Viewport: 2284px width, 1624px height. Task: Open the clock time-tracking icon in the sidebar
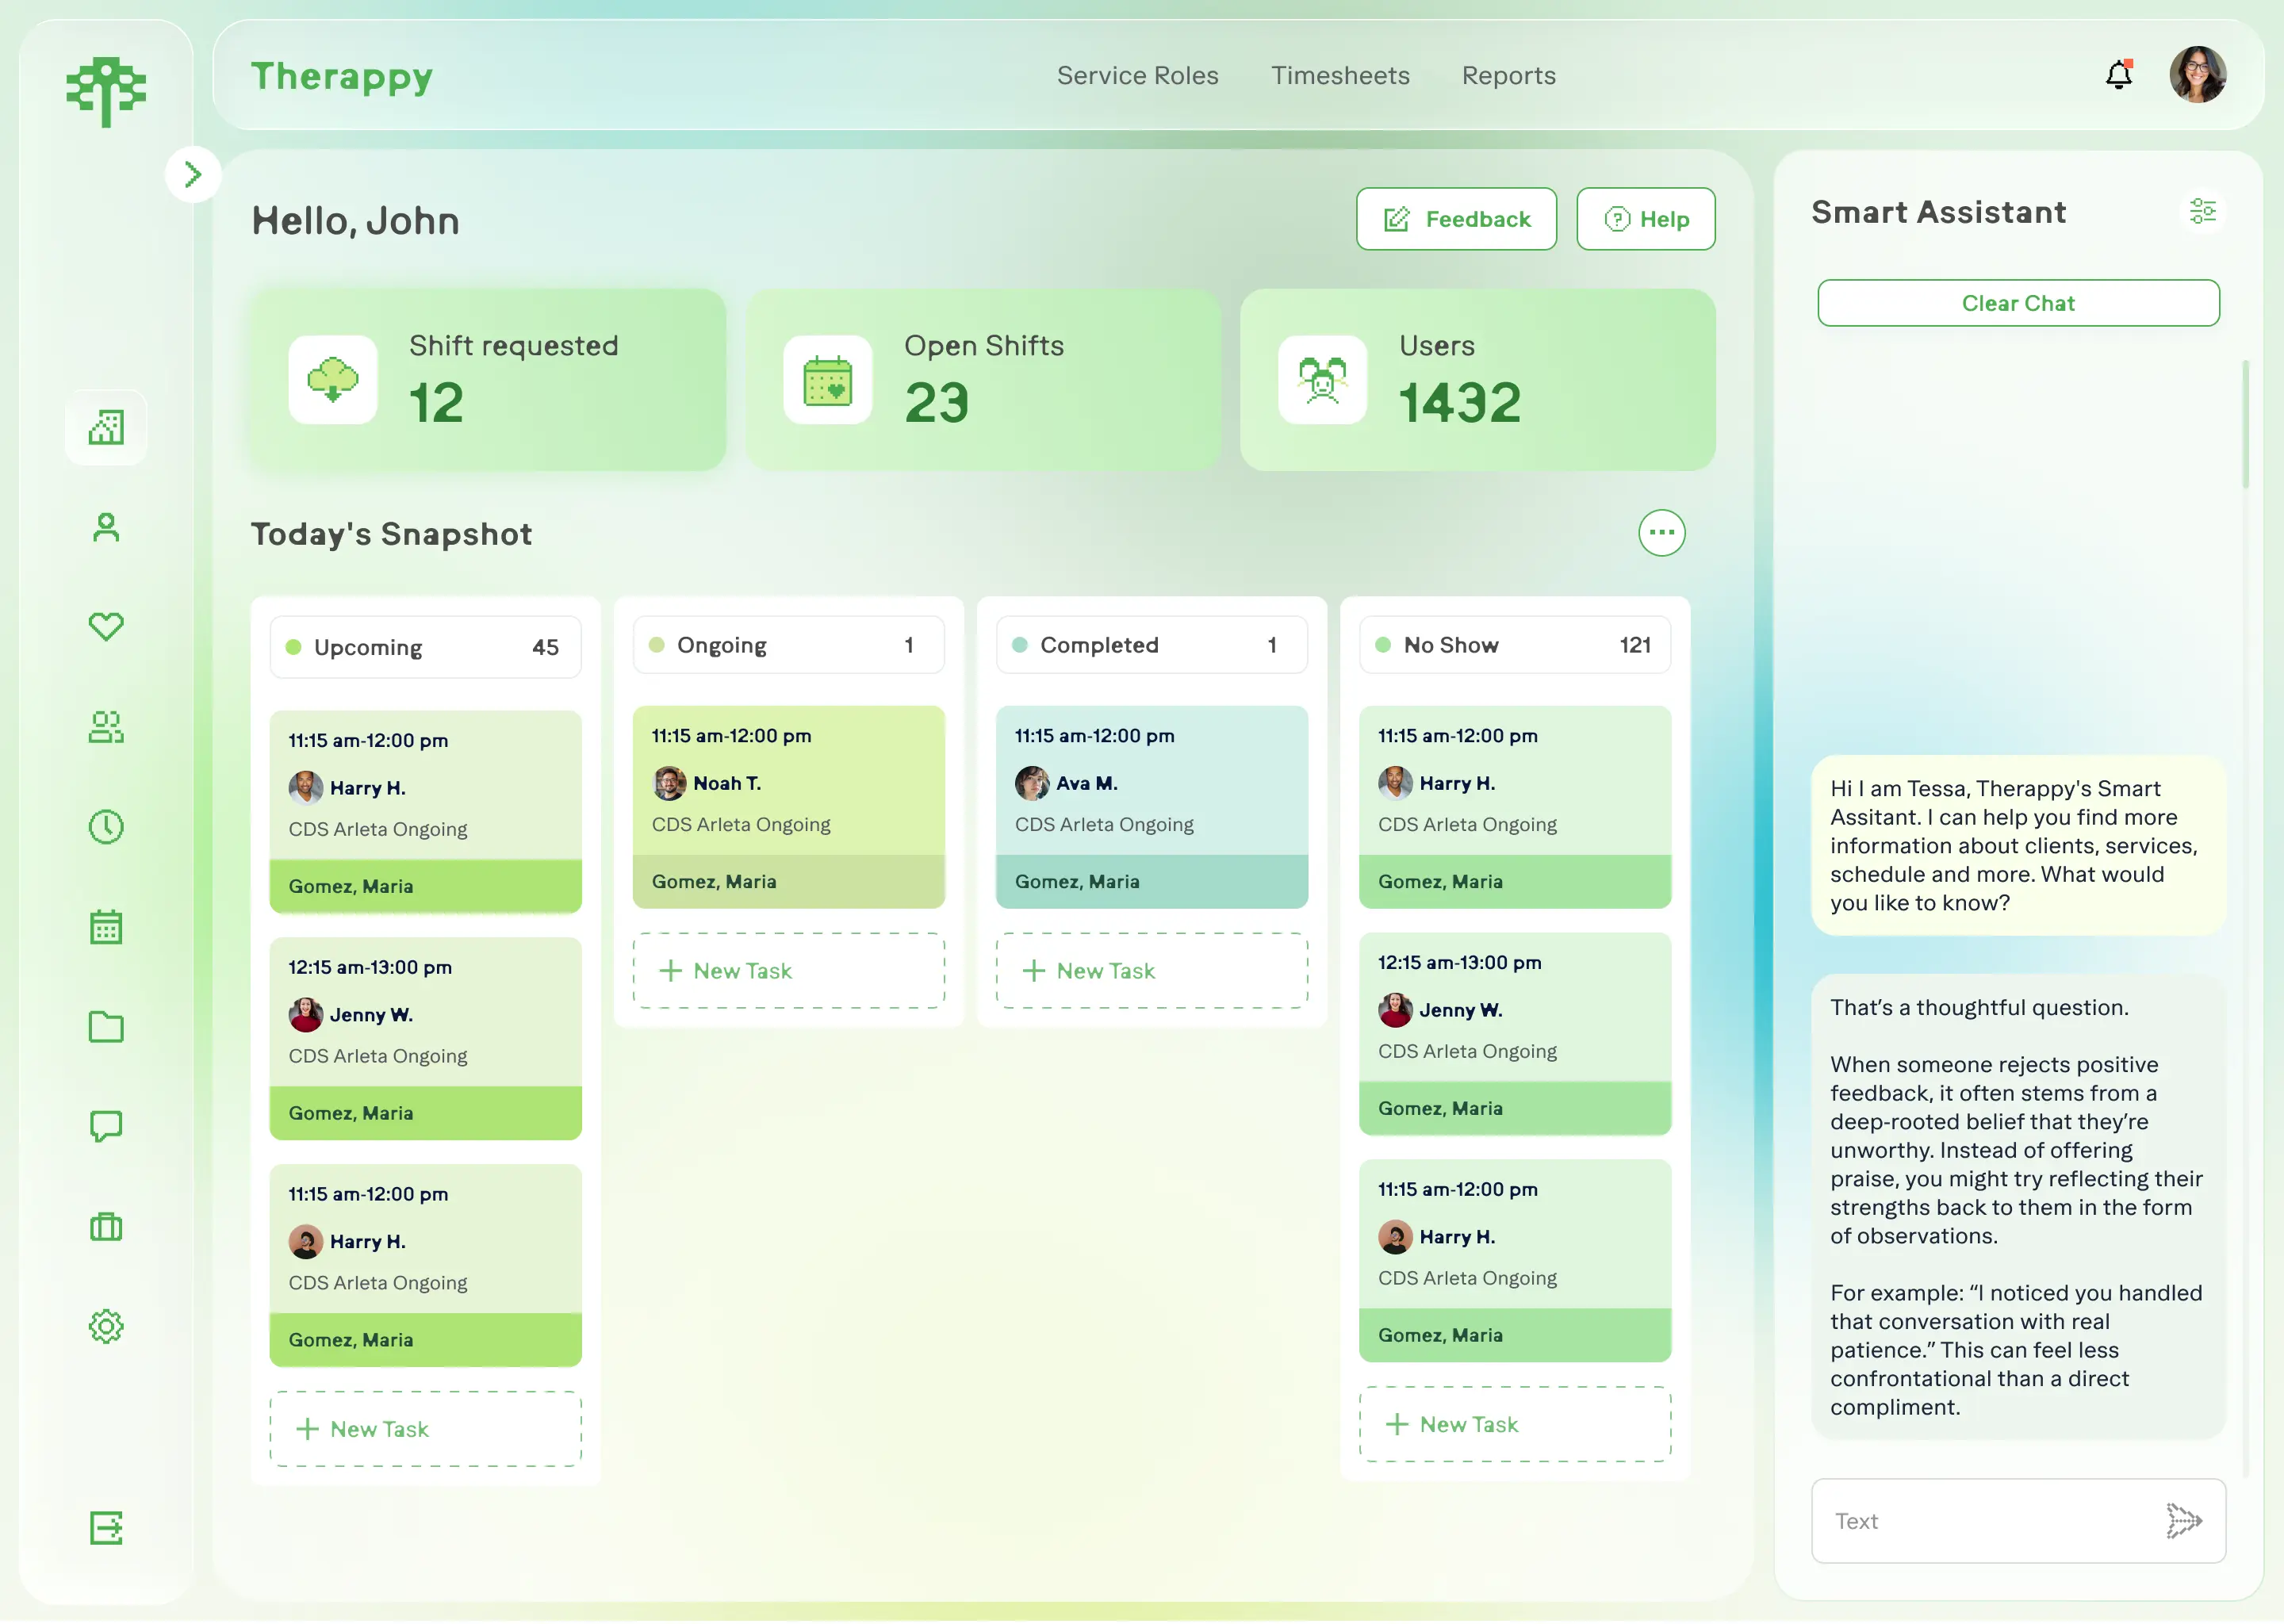pyautogui.click(x=106, y=826)
